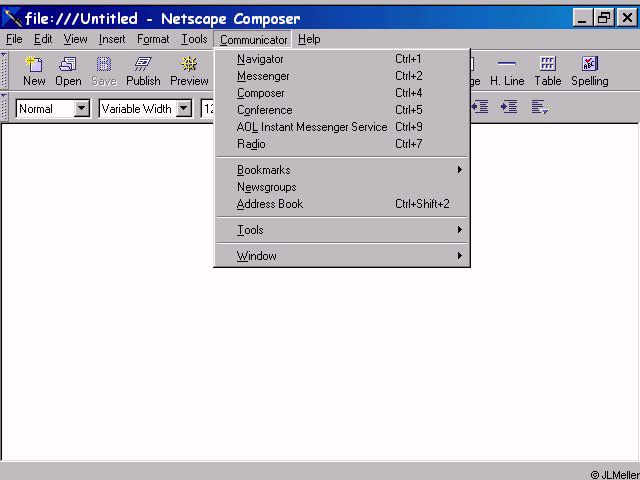Run the Spelling checker icon
This screenshot has height=480, width=640.
pyautogui.click(x=590, y=71)
